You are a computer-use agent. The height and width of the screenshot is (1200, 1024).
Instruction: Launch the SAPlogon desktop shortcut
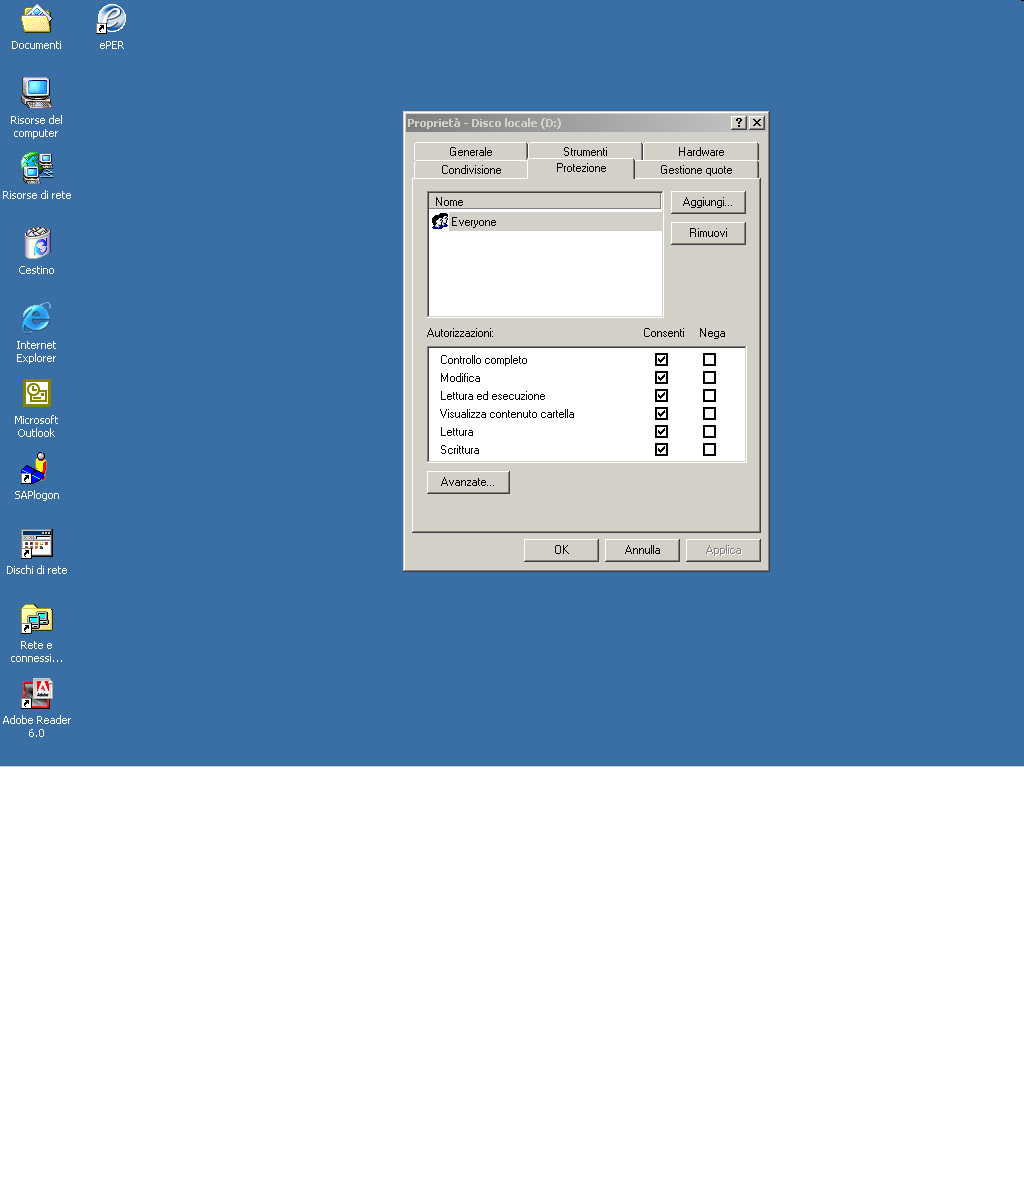36,468
